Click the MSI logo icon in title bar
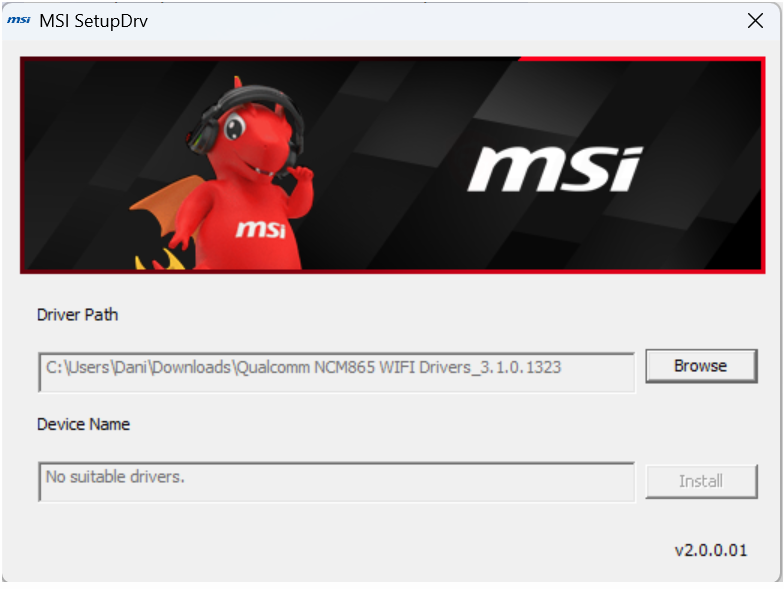 click(18, 20)
